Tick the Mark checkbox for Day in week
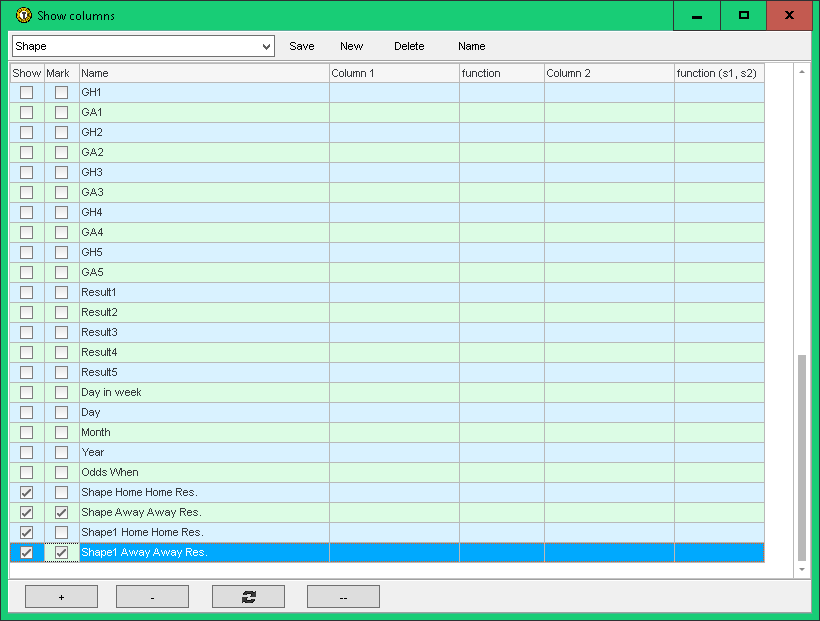Viewport: 820px width, 621px height. click(x=62, y=392)
